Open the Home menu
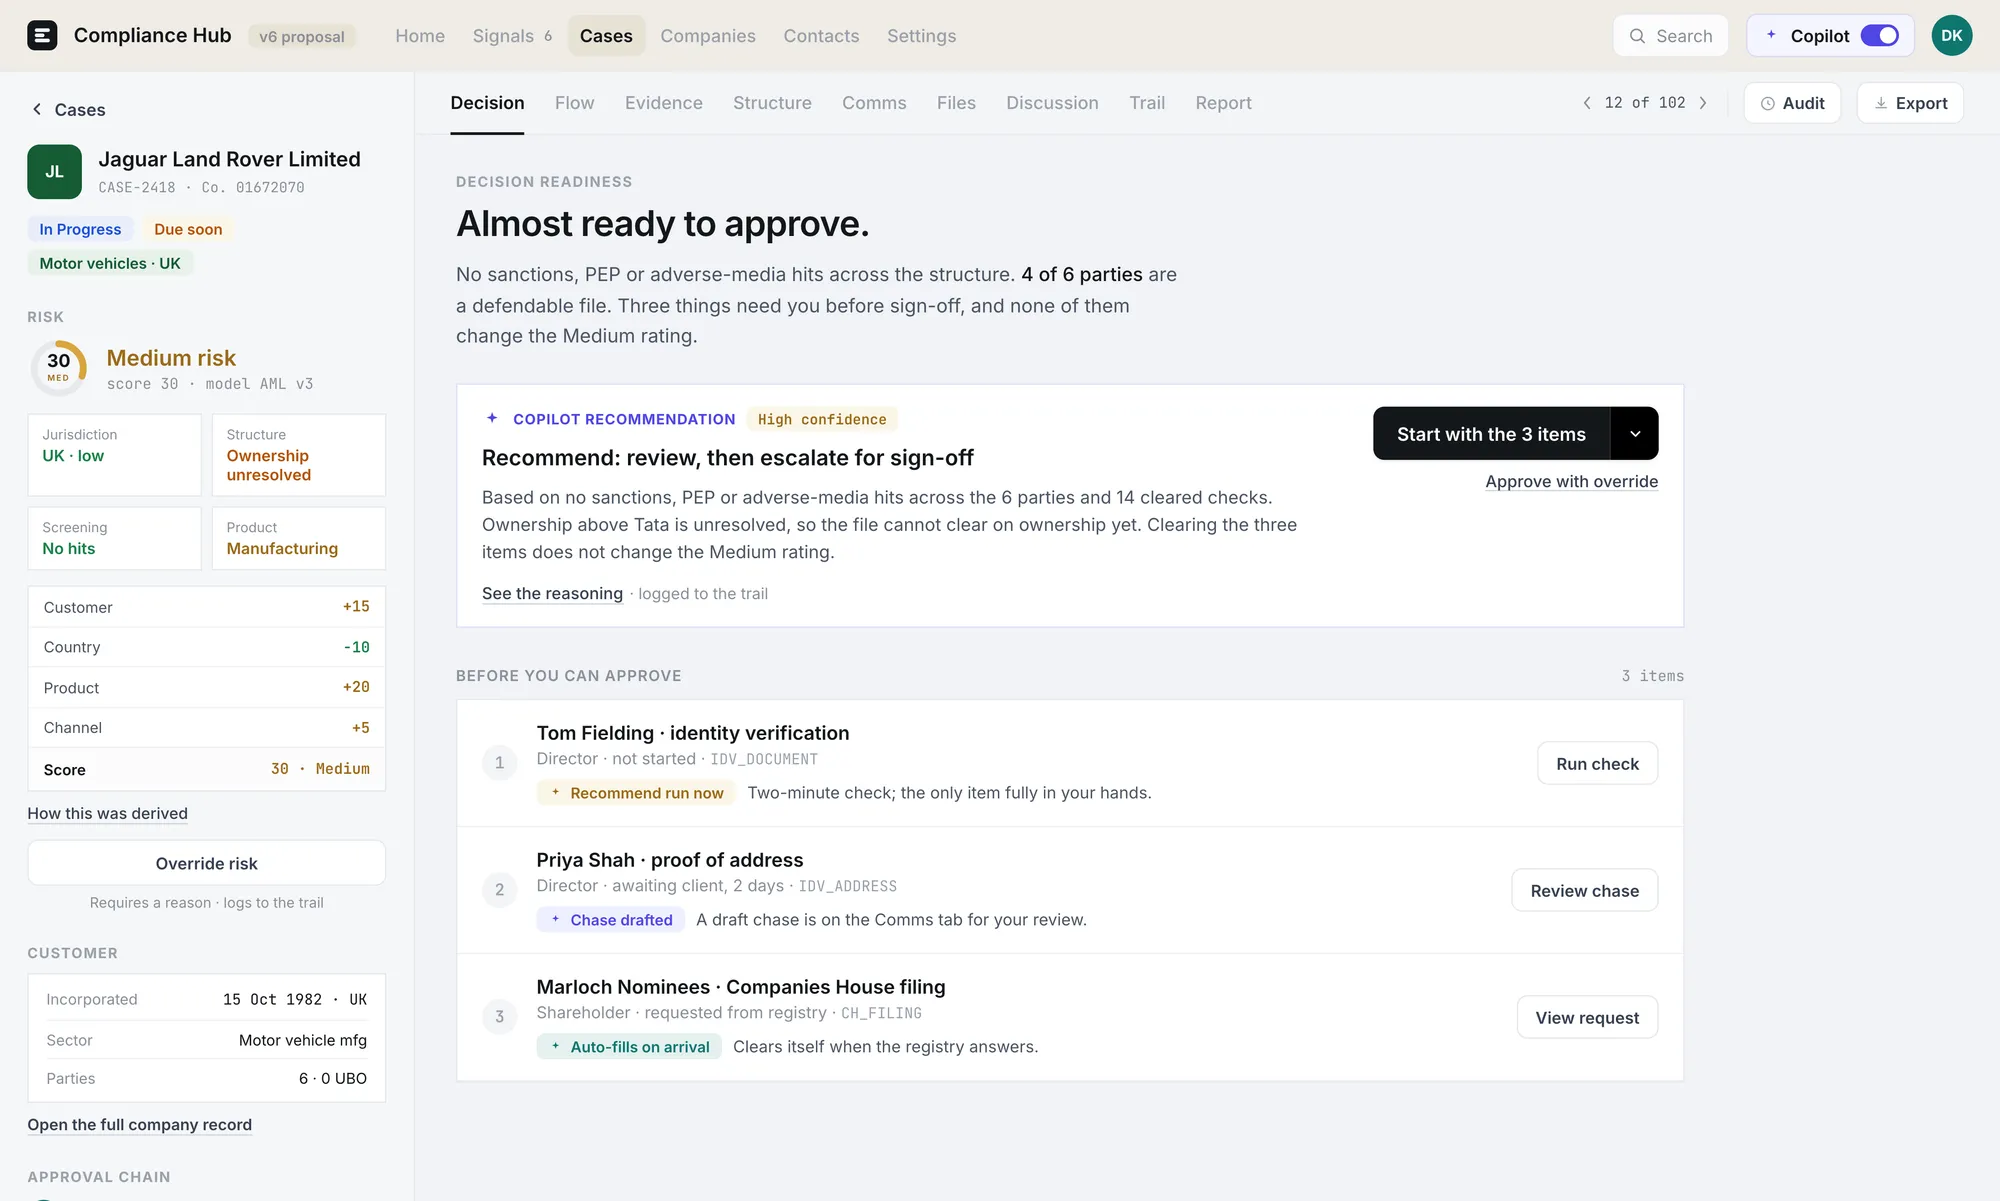 pos(420,36)
